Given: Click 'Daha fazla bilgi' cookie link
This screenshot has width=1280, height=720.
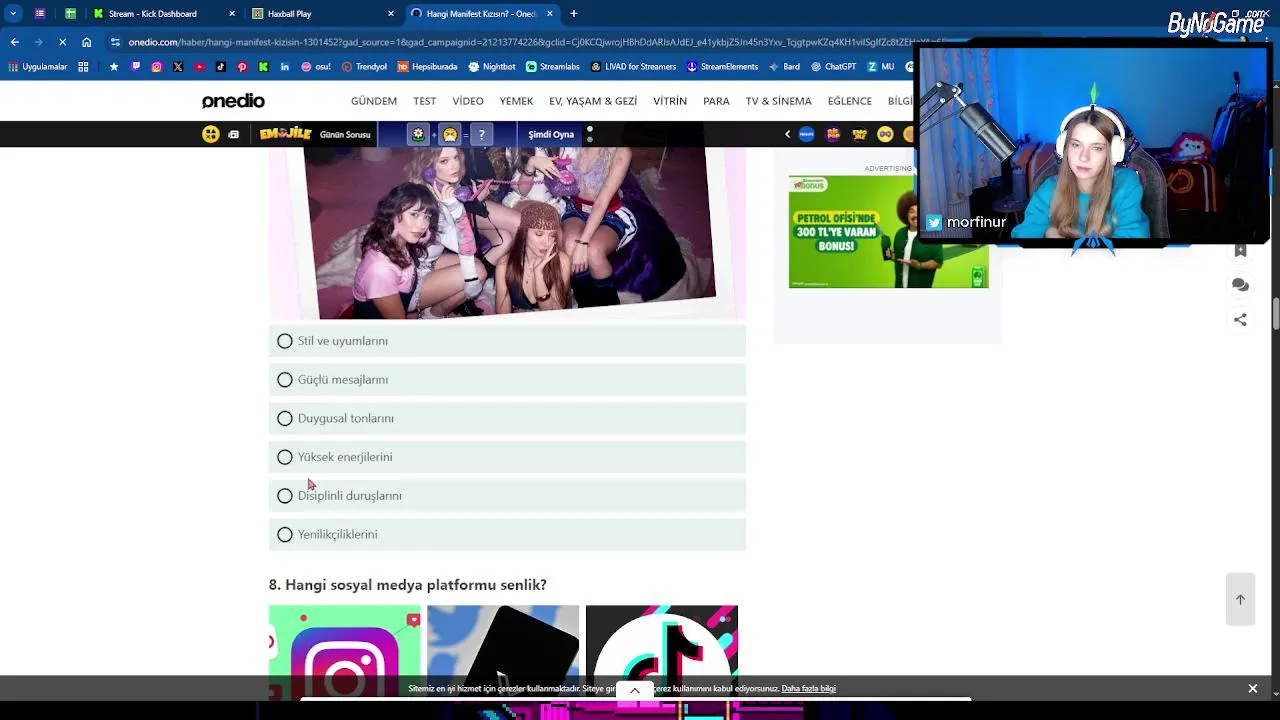Looking at the screenshot, I should point(809,689).
